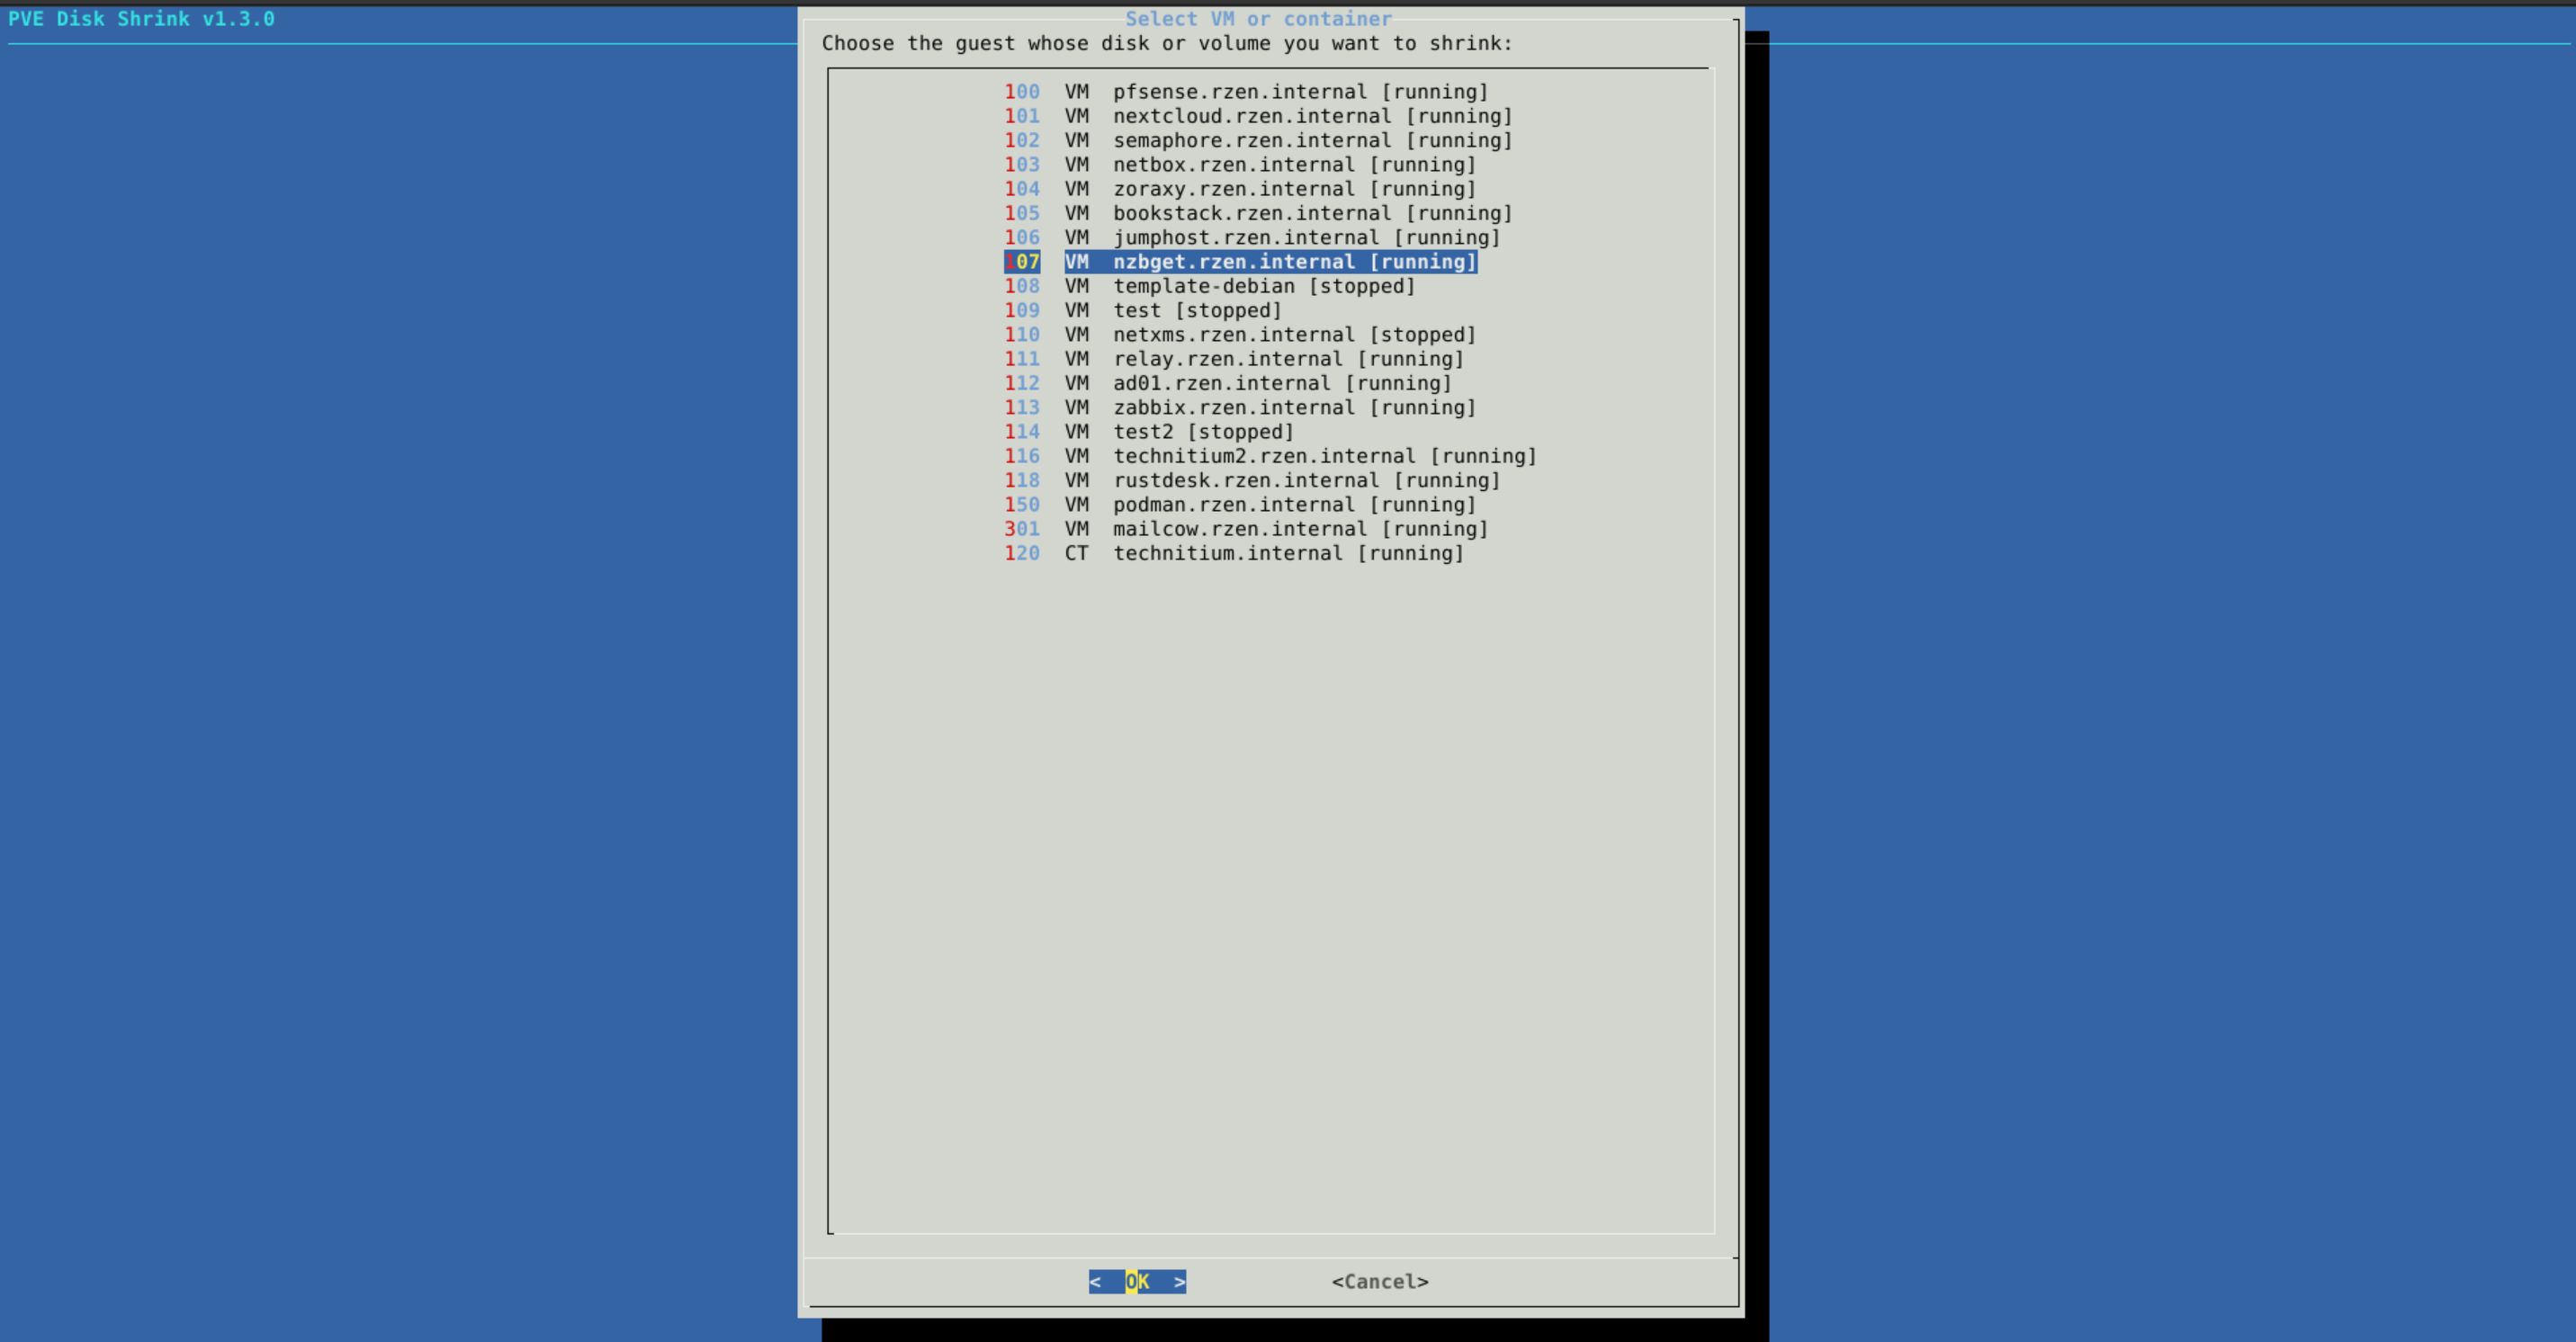The image size is (2576, 1342).
Task: Choose VM 105 bookstack.rzen.internal
Action: [1258, 213]
